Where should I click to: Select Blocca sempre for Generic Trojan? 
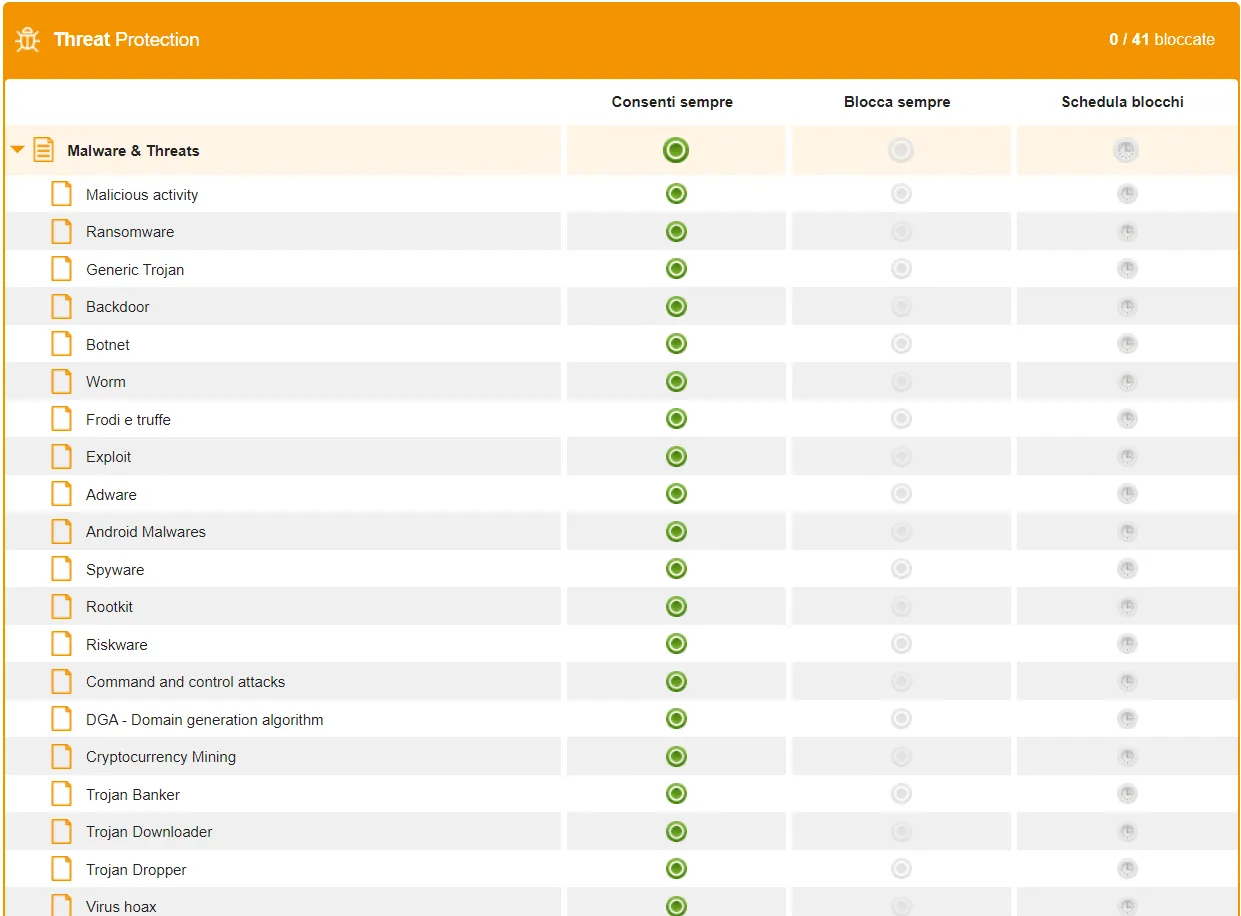coord(901,269)
